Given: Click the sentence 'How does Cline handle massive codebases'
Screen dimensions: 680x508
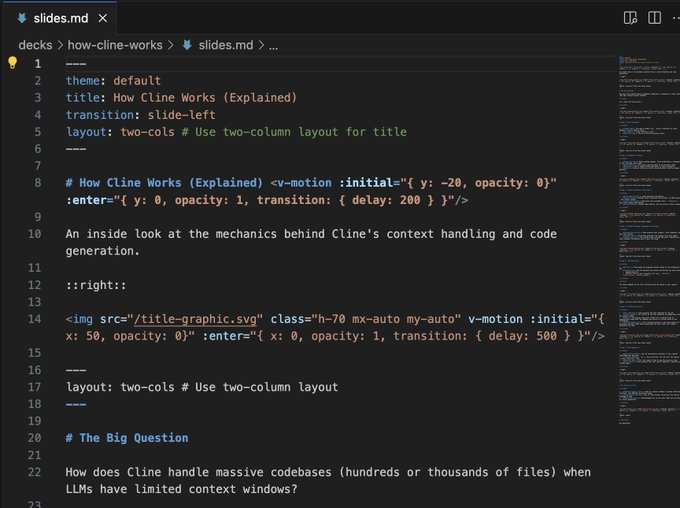Looking at the screenshot, I should (x=198, y=472).
